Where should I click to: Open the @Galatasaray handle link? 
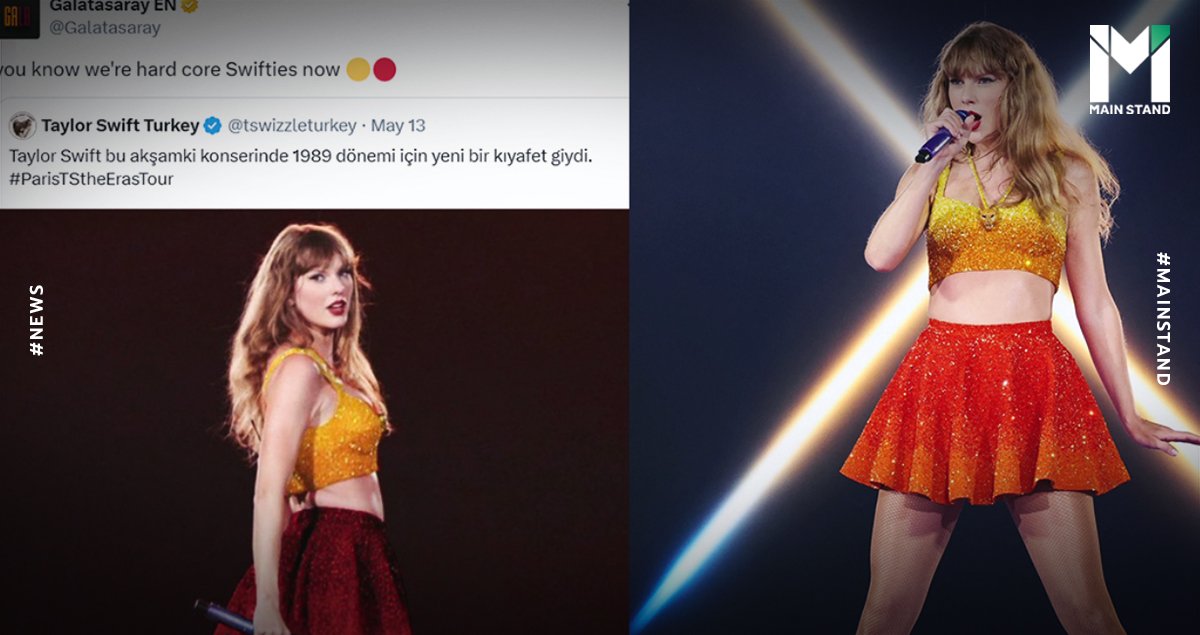tap(105, 28)
